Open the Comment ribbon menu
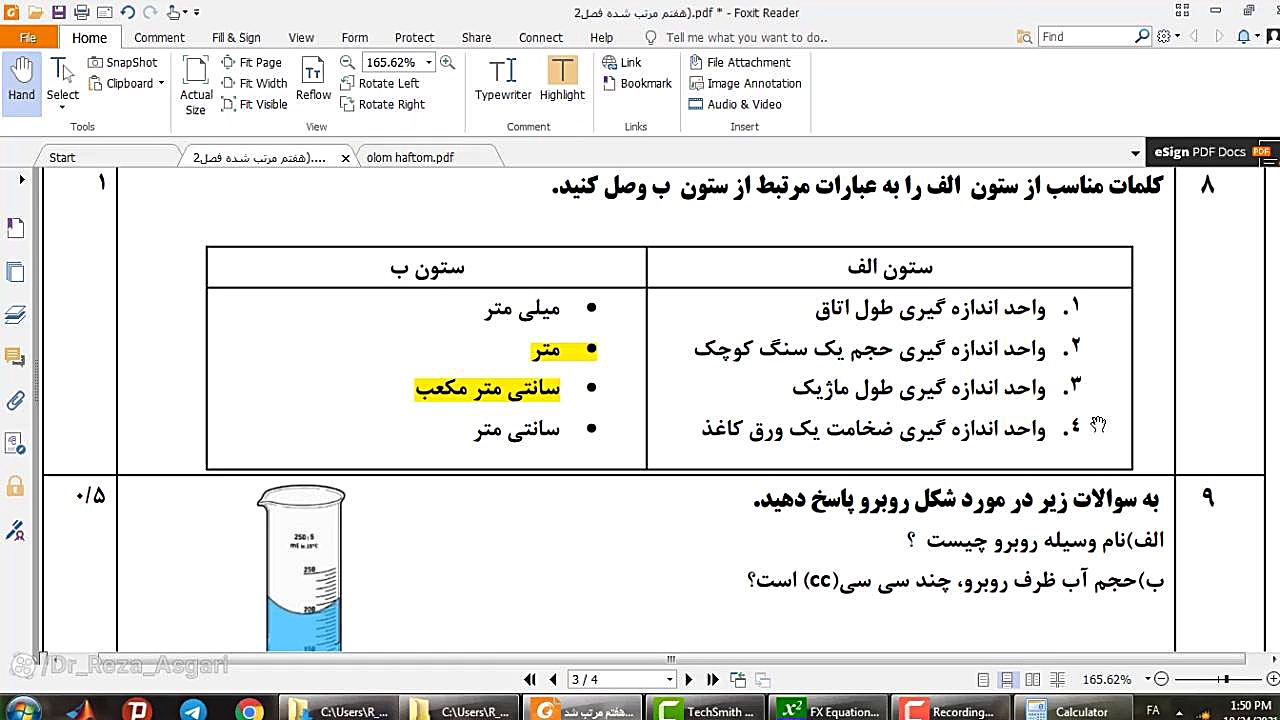 (159, 37)
